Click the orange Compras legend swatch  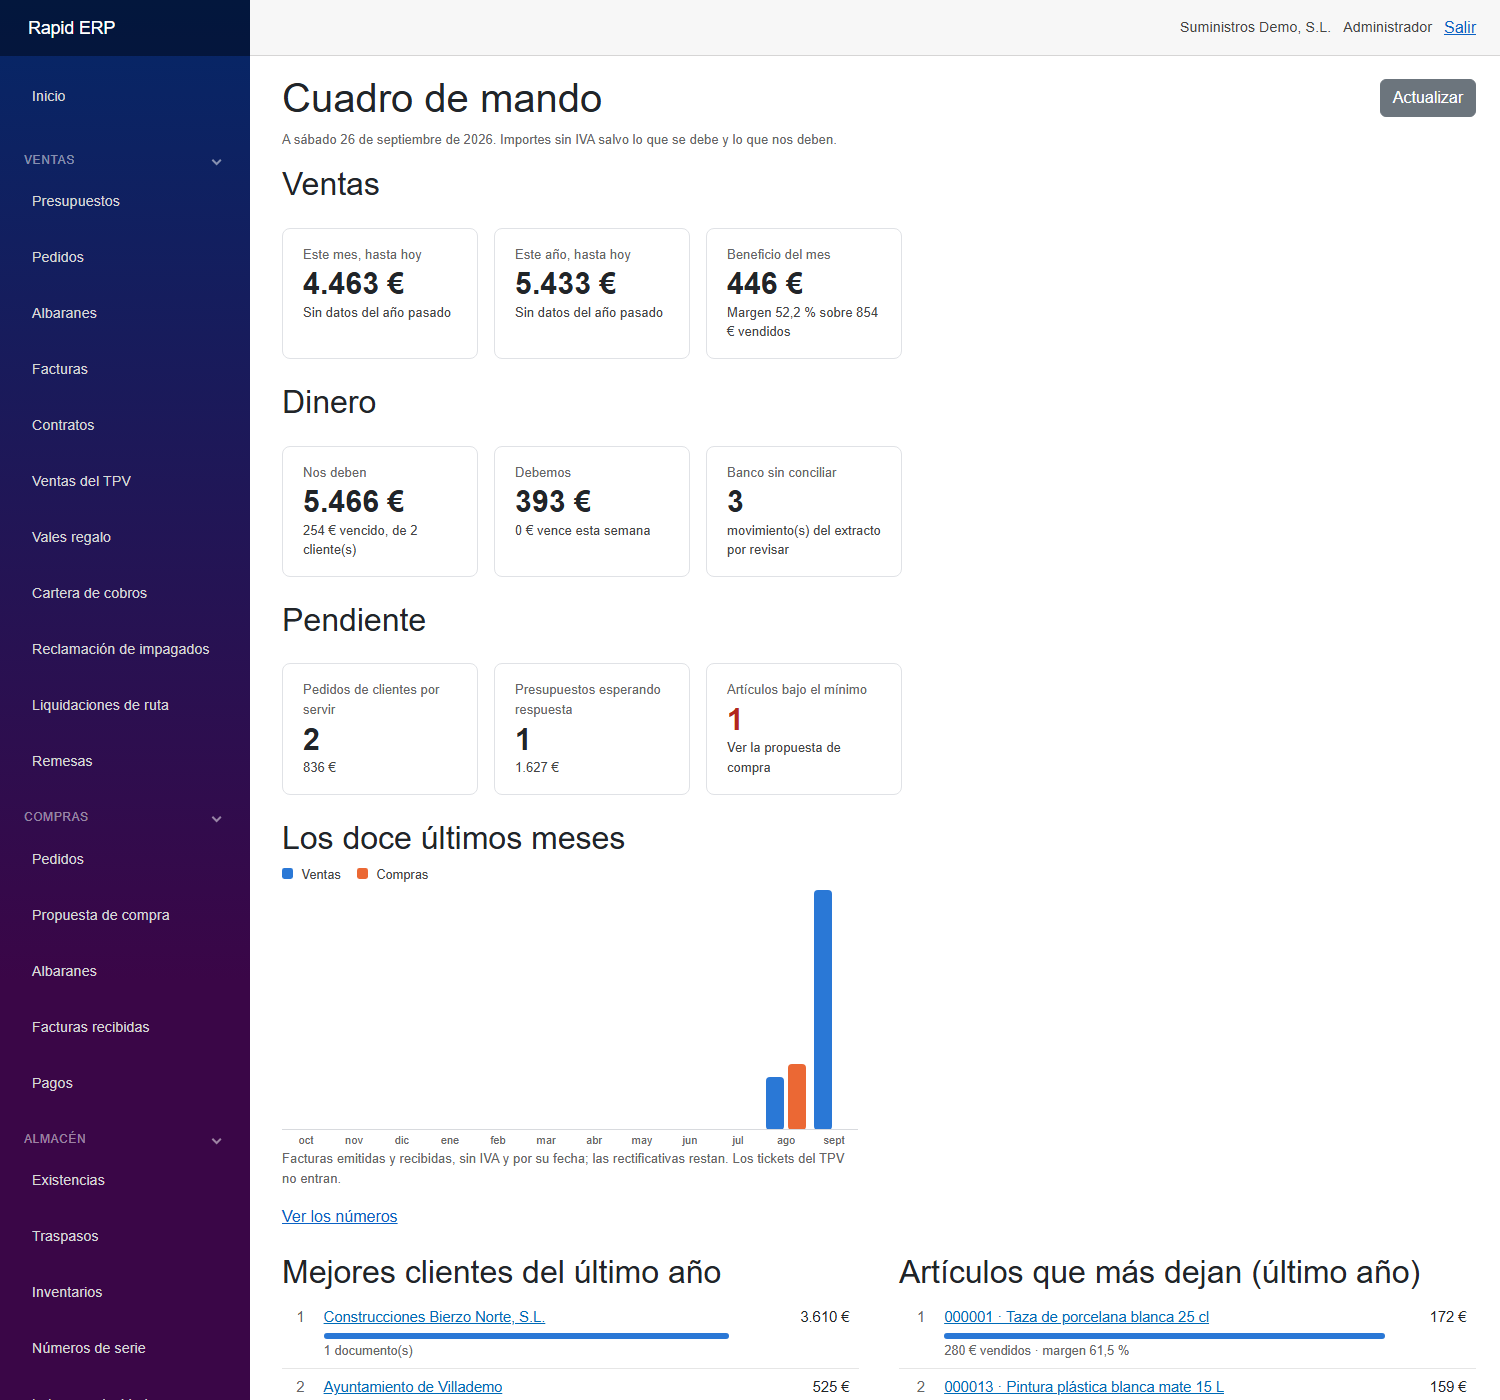pyautogui.click(x=363, y=874)
